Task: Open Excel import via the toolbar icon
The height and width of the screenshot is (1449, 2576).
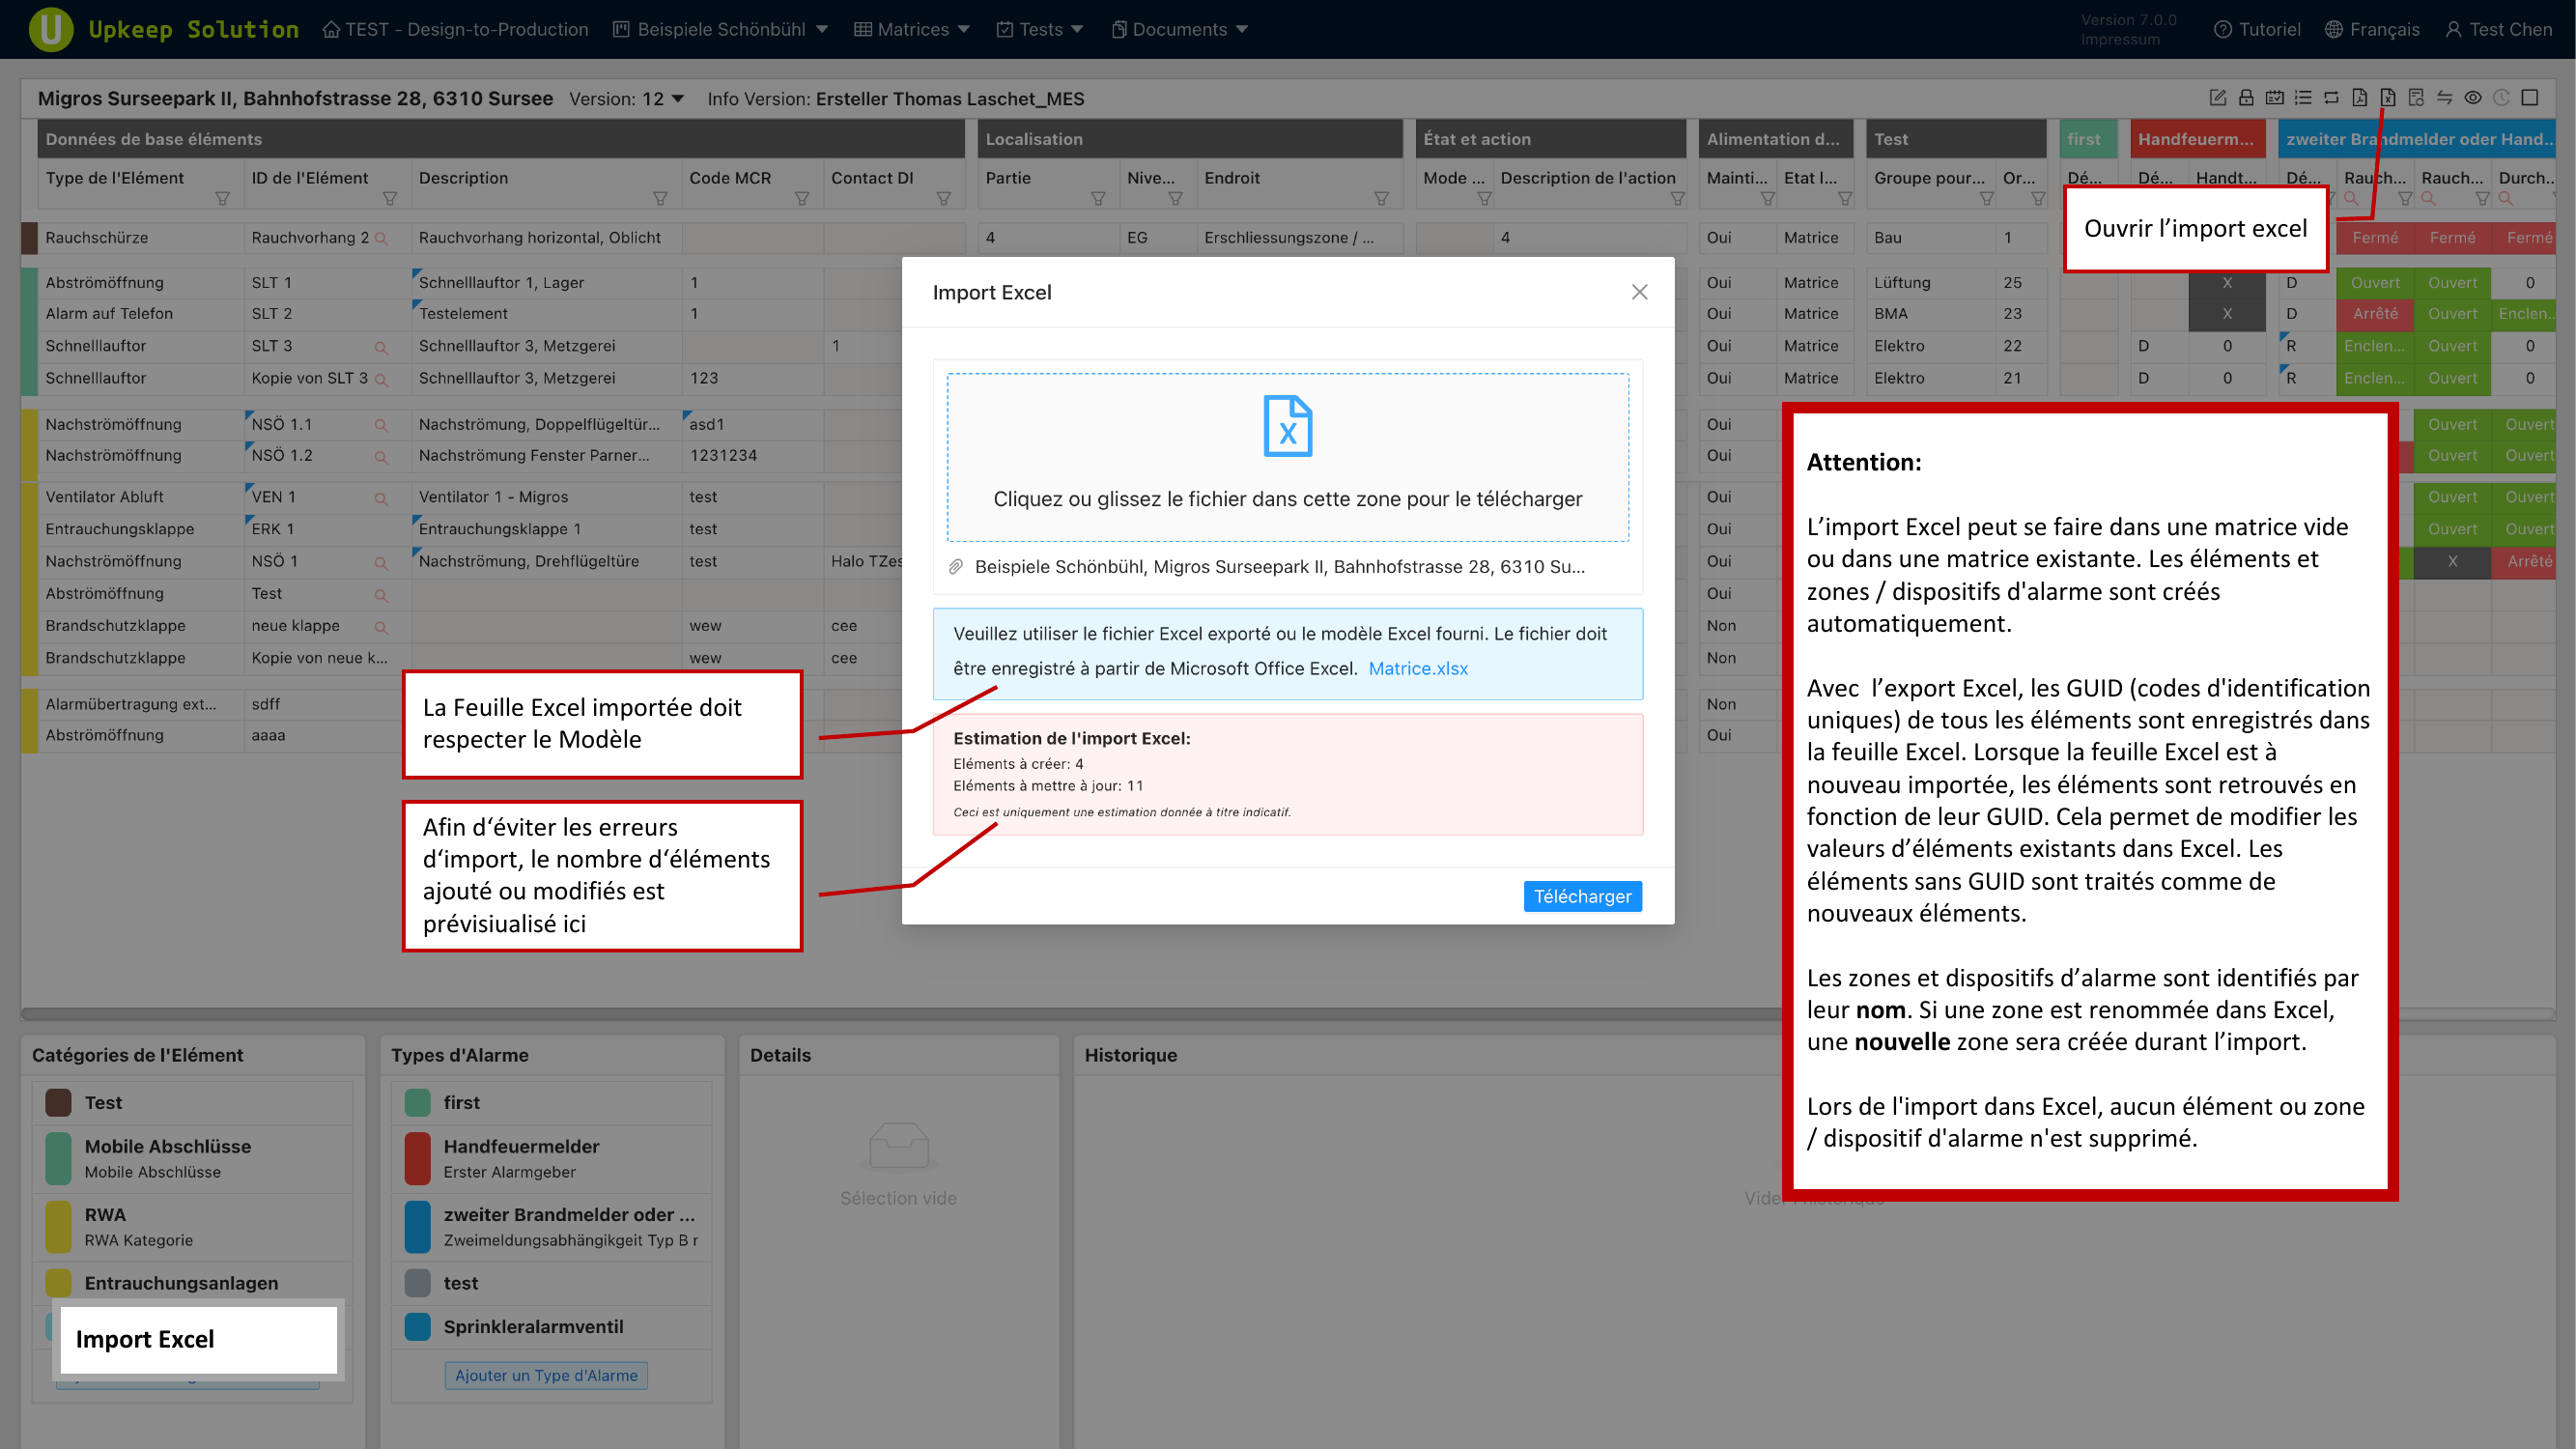Action: click(x=2388, y=98)
